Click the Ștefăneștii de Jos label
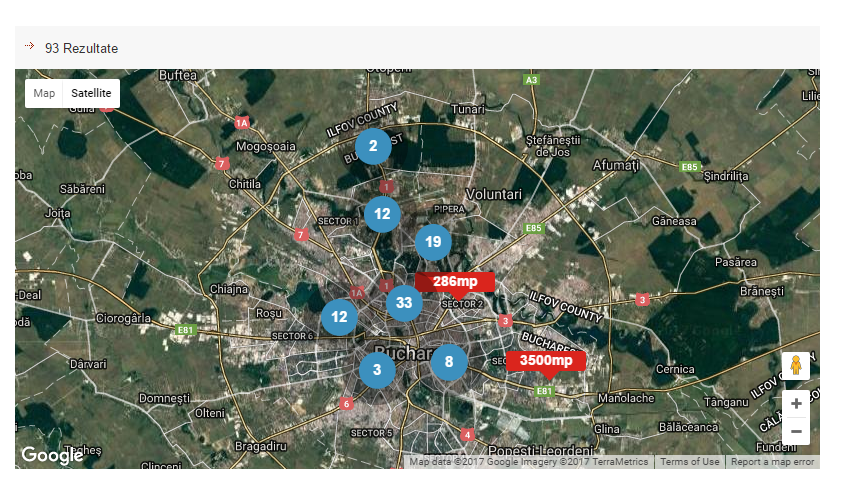Screen dimensions: 862x494 coord(552,146)
